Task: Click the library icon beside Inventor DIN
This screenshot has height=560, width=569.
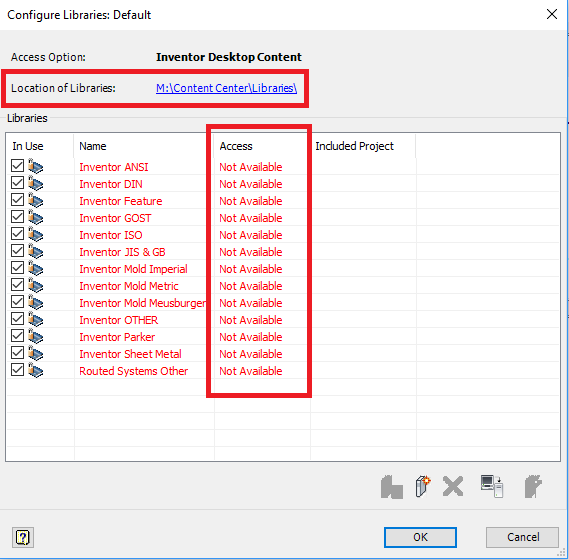Action: (x=36, y=183)
